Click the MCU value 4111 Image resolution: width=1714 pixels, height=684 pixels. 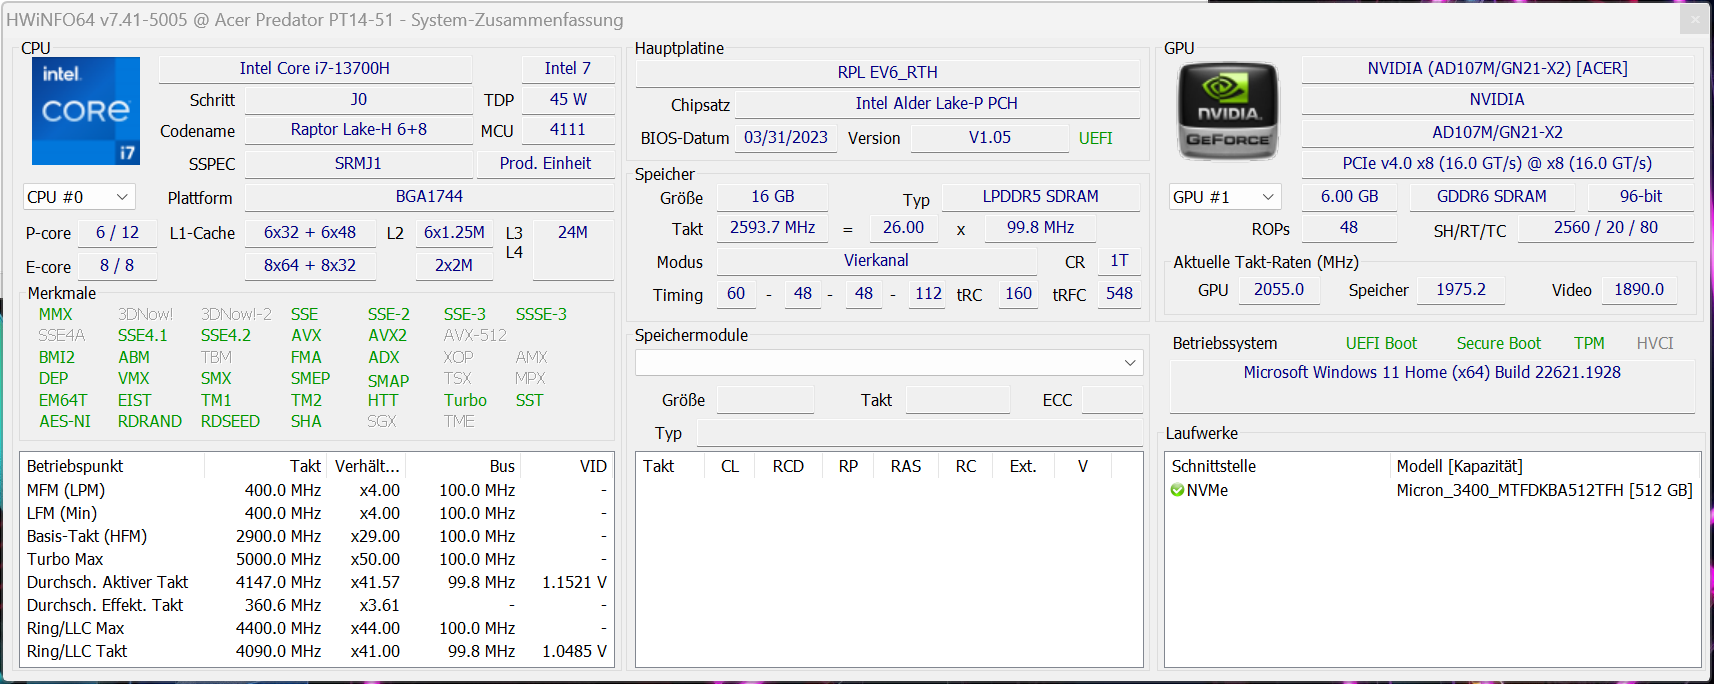(x=568, y=129)
